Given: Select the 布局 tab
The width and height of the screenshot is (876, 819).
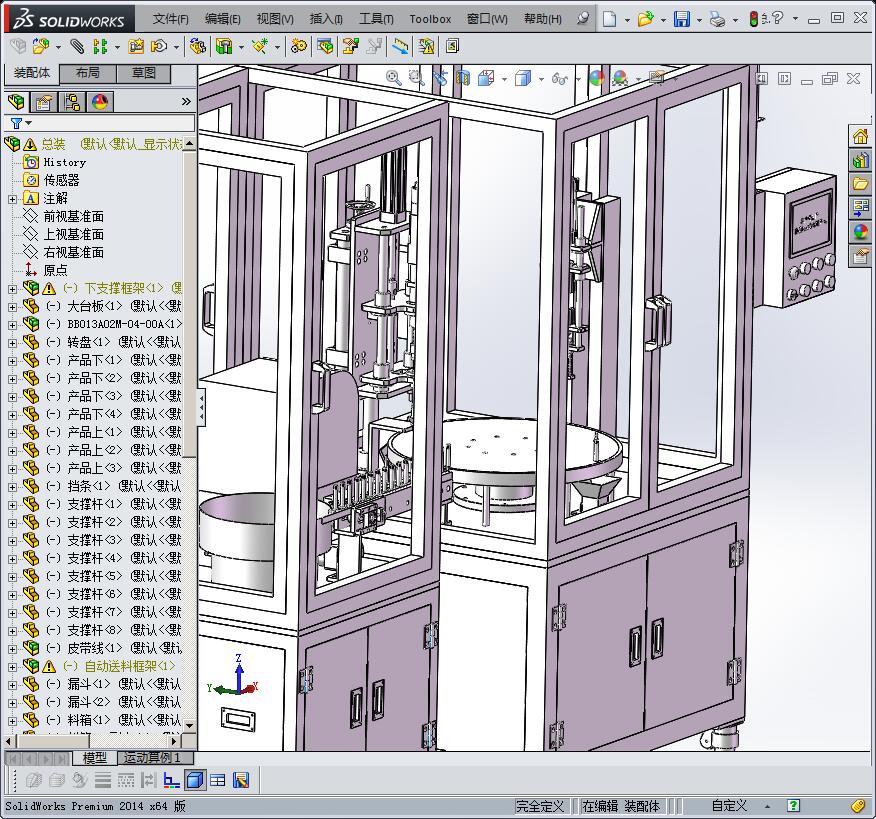Looking at the screenshot, I should (87, 73).
